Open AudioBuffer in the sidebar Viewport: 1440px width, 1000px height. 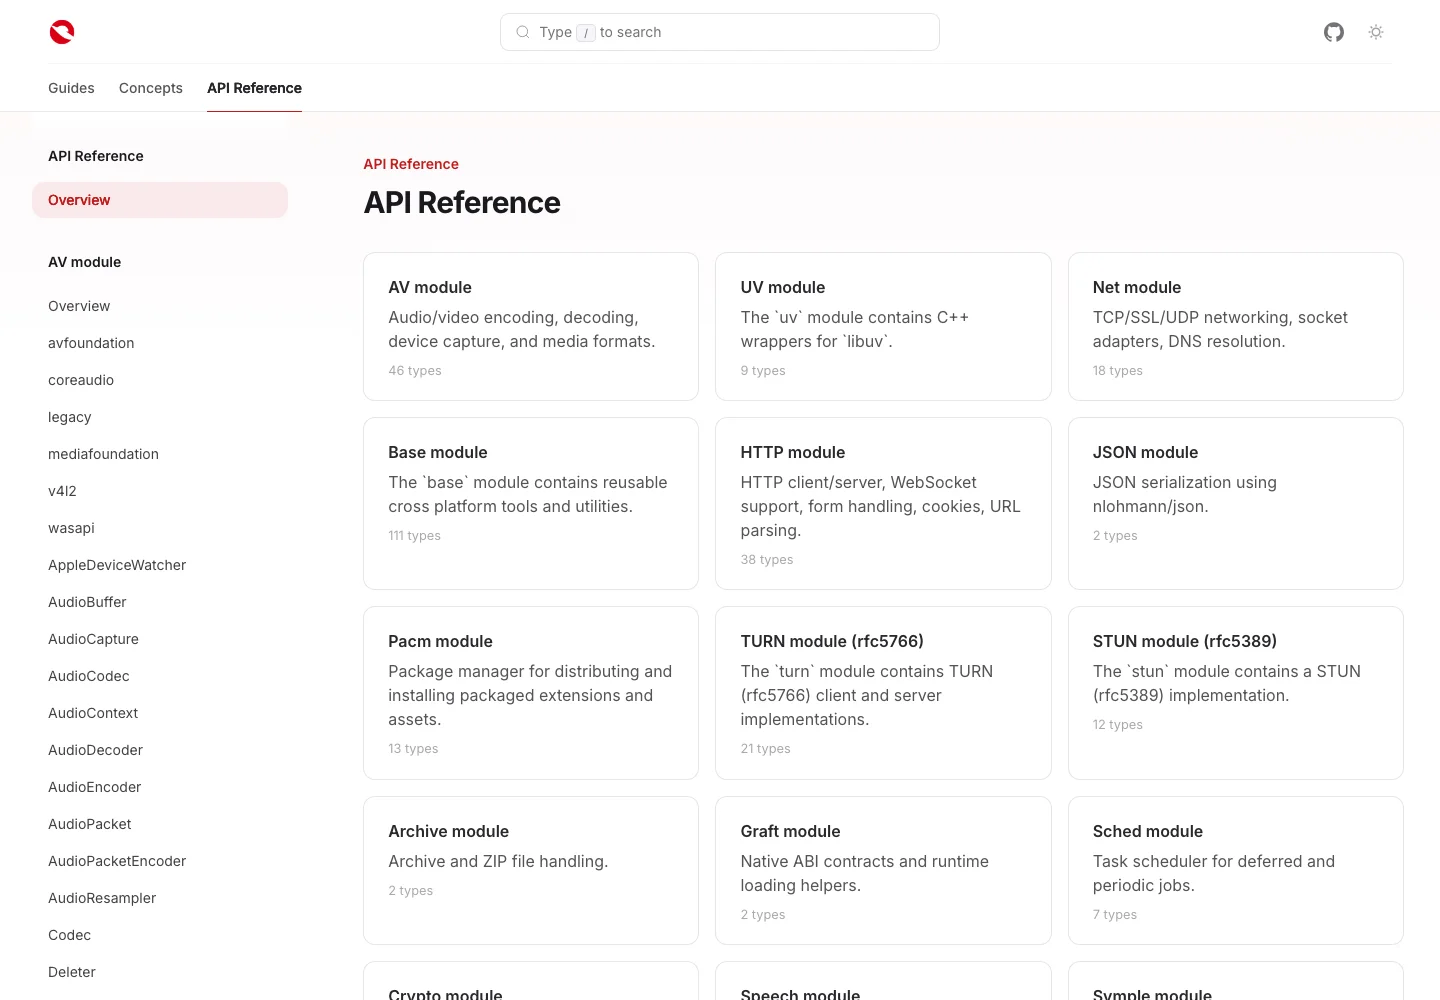coord(87,602)
